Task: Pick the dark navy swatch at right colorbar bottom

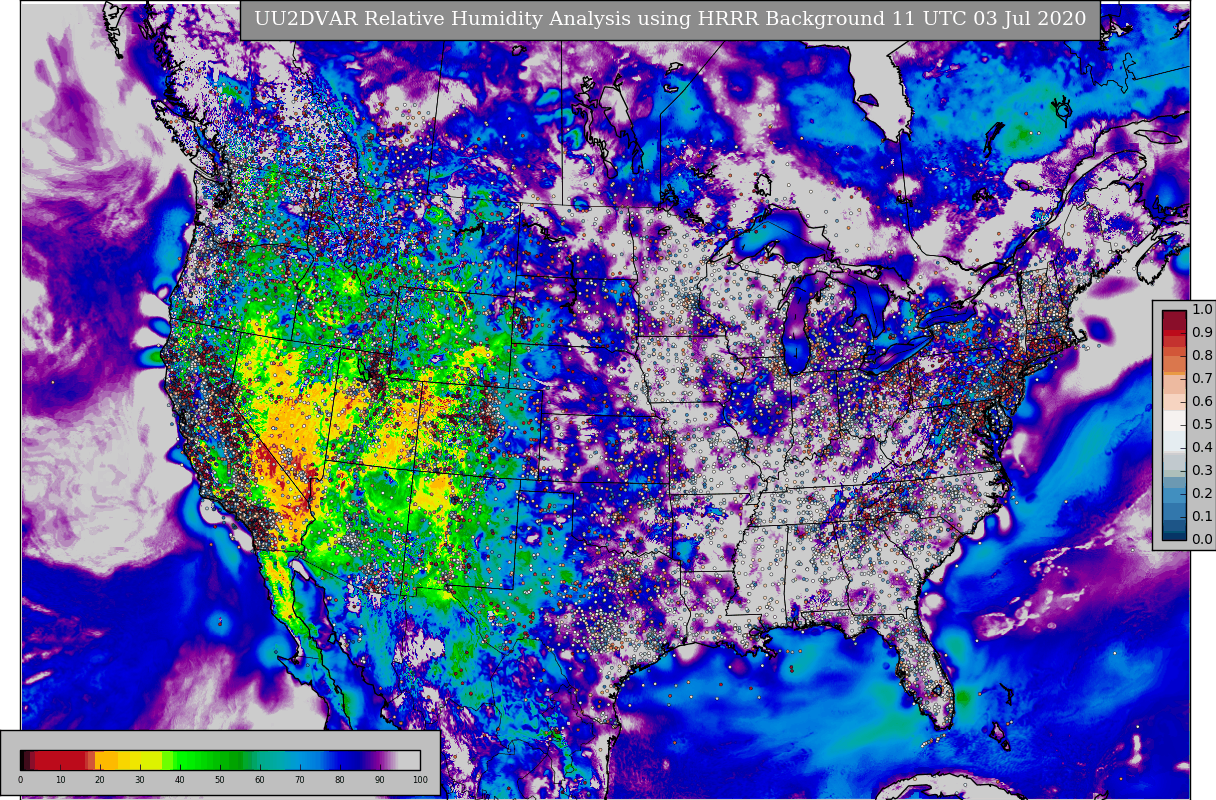Action: pos(1174,535)
